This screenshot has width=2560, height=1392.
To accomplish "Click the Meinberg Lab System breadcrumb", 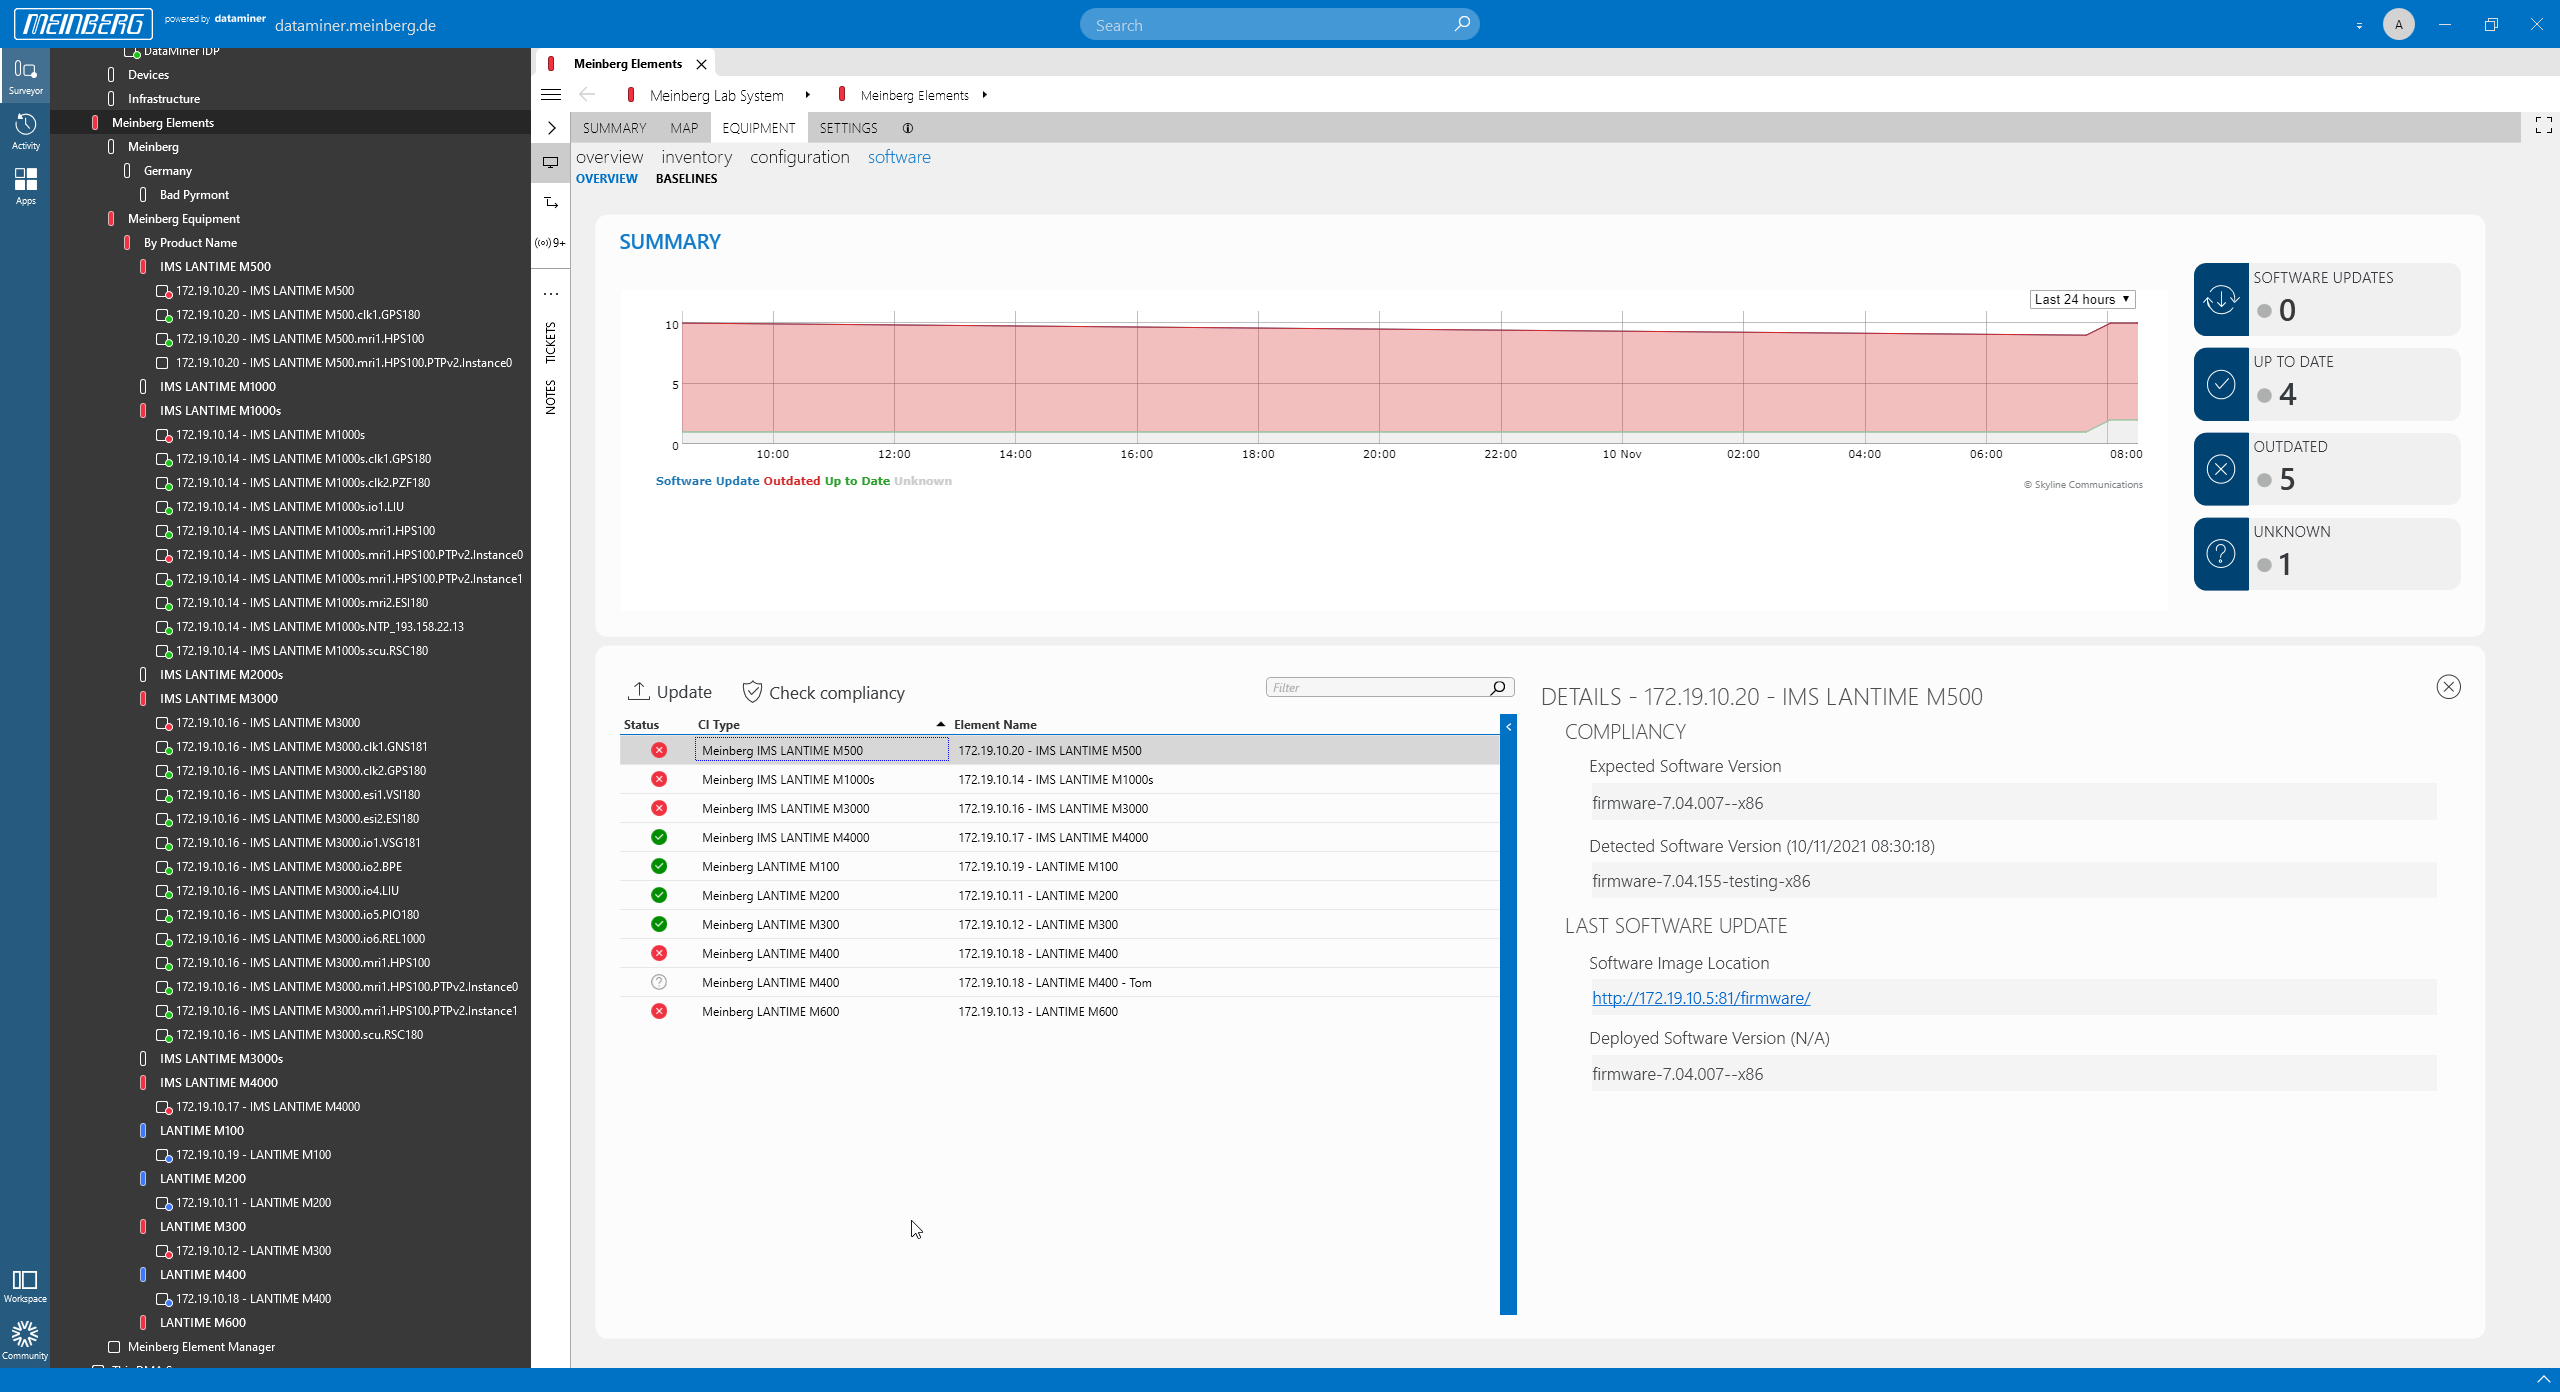I will (x=716, y=95).
